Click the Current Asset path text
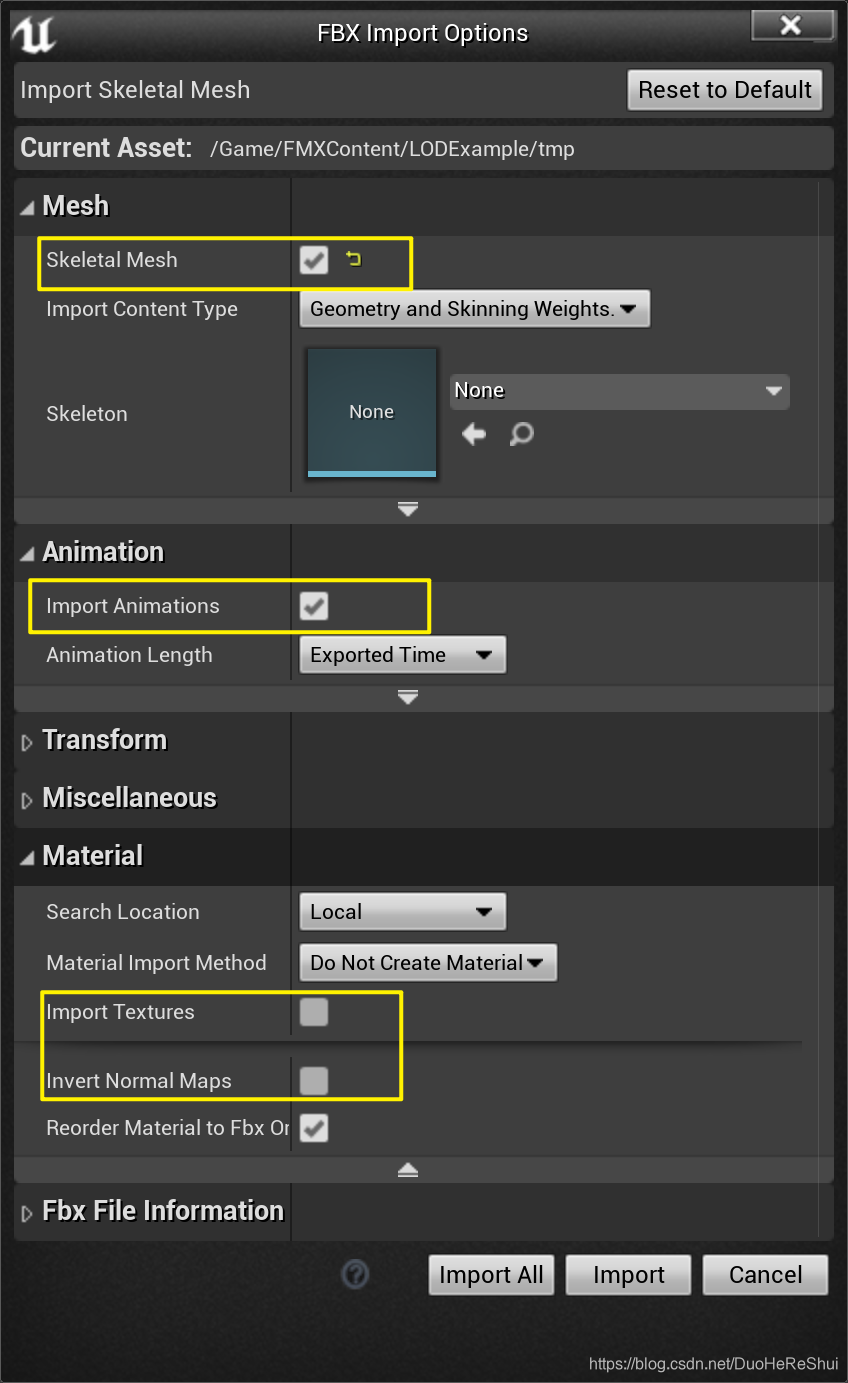 click(x=392, y=149)
